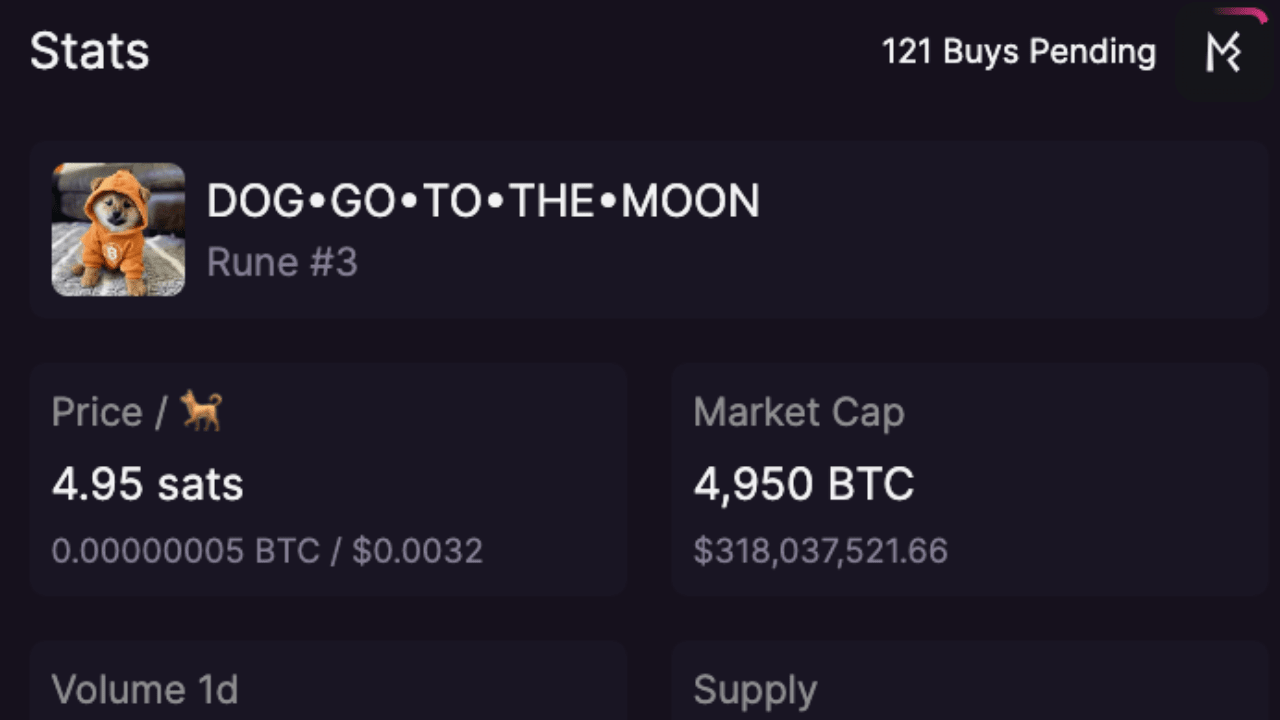
Task: Click the 4,950 BTC market cap value
Action: point(804,484)
